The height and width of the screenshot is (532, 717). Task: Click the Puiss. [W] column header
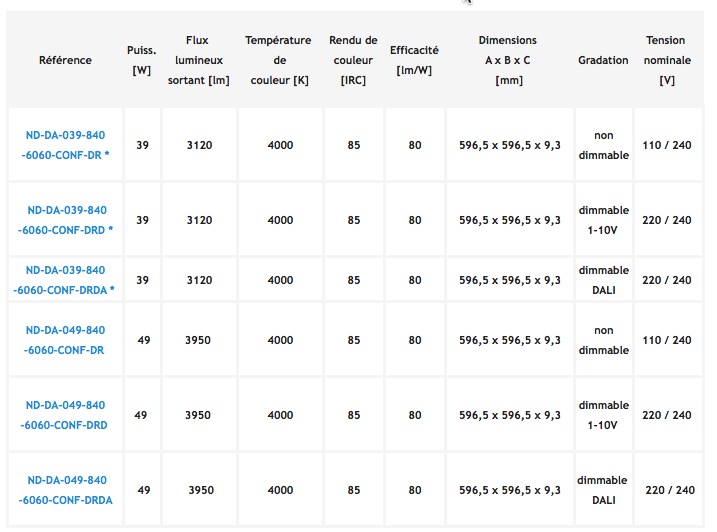(142, 60)
